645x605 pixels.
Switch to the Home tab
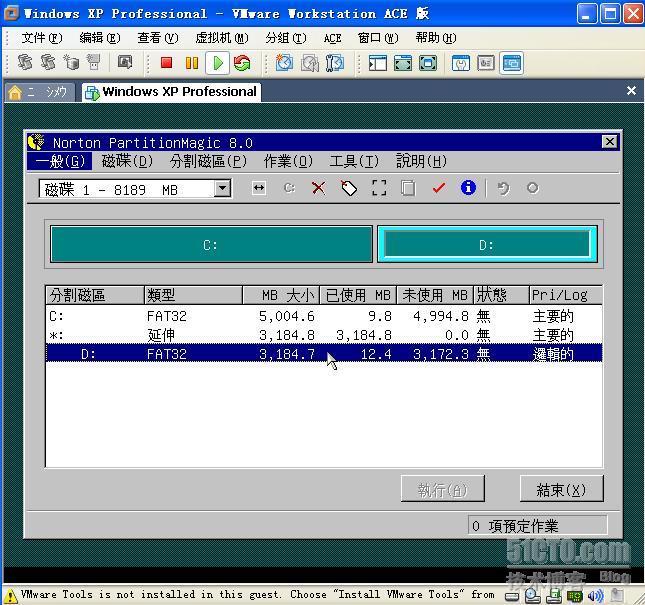40,92
